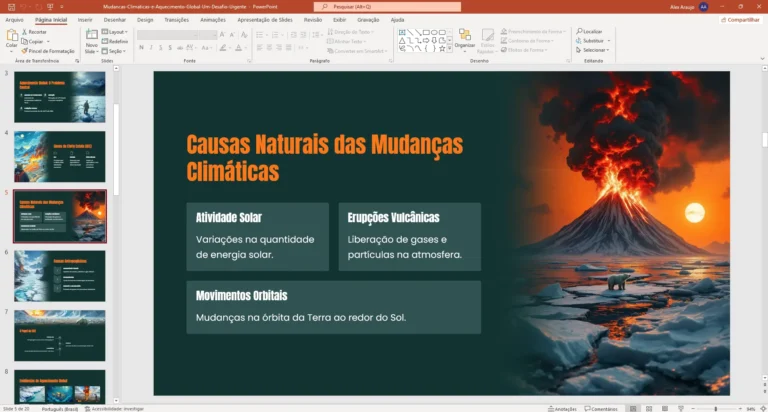
Task: Click the Alex Araujo account avatar
Action: pyautogui.click(x=704, y=7)
